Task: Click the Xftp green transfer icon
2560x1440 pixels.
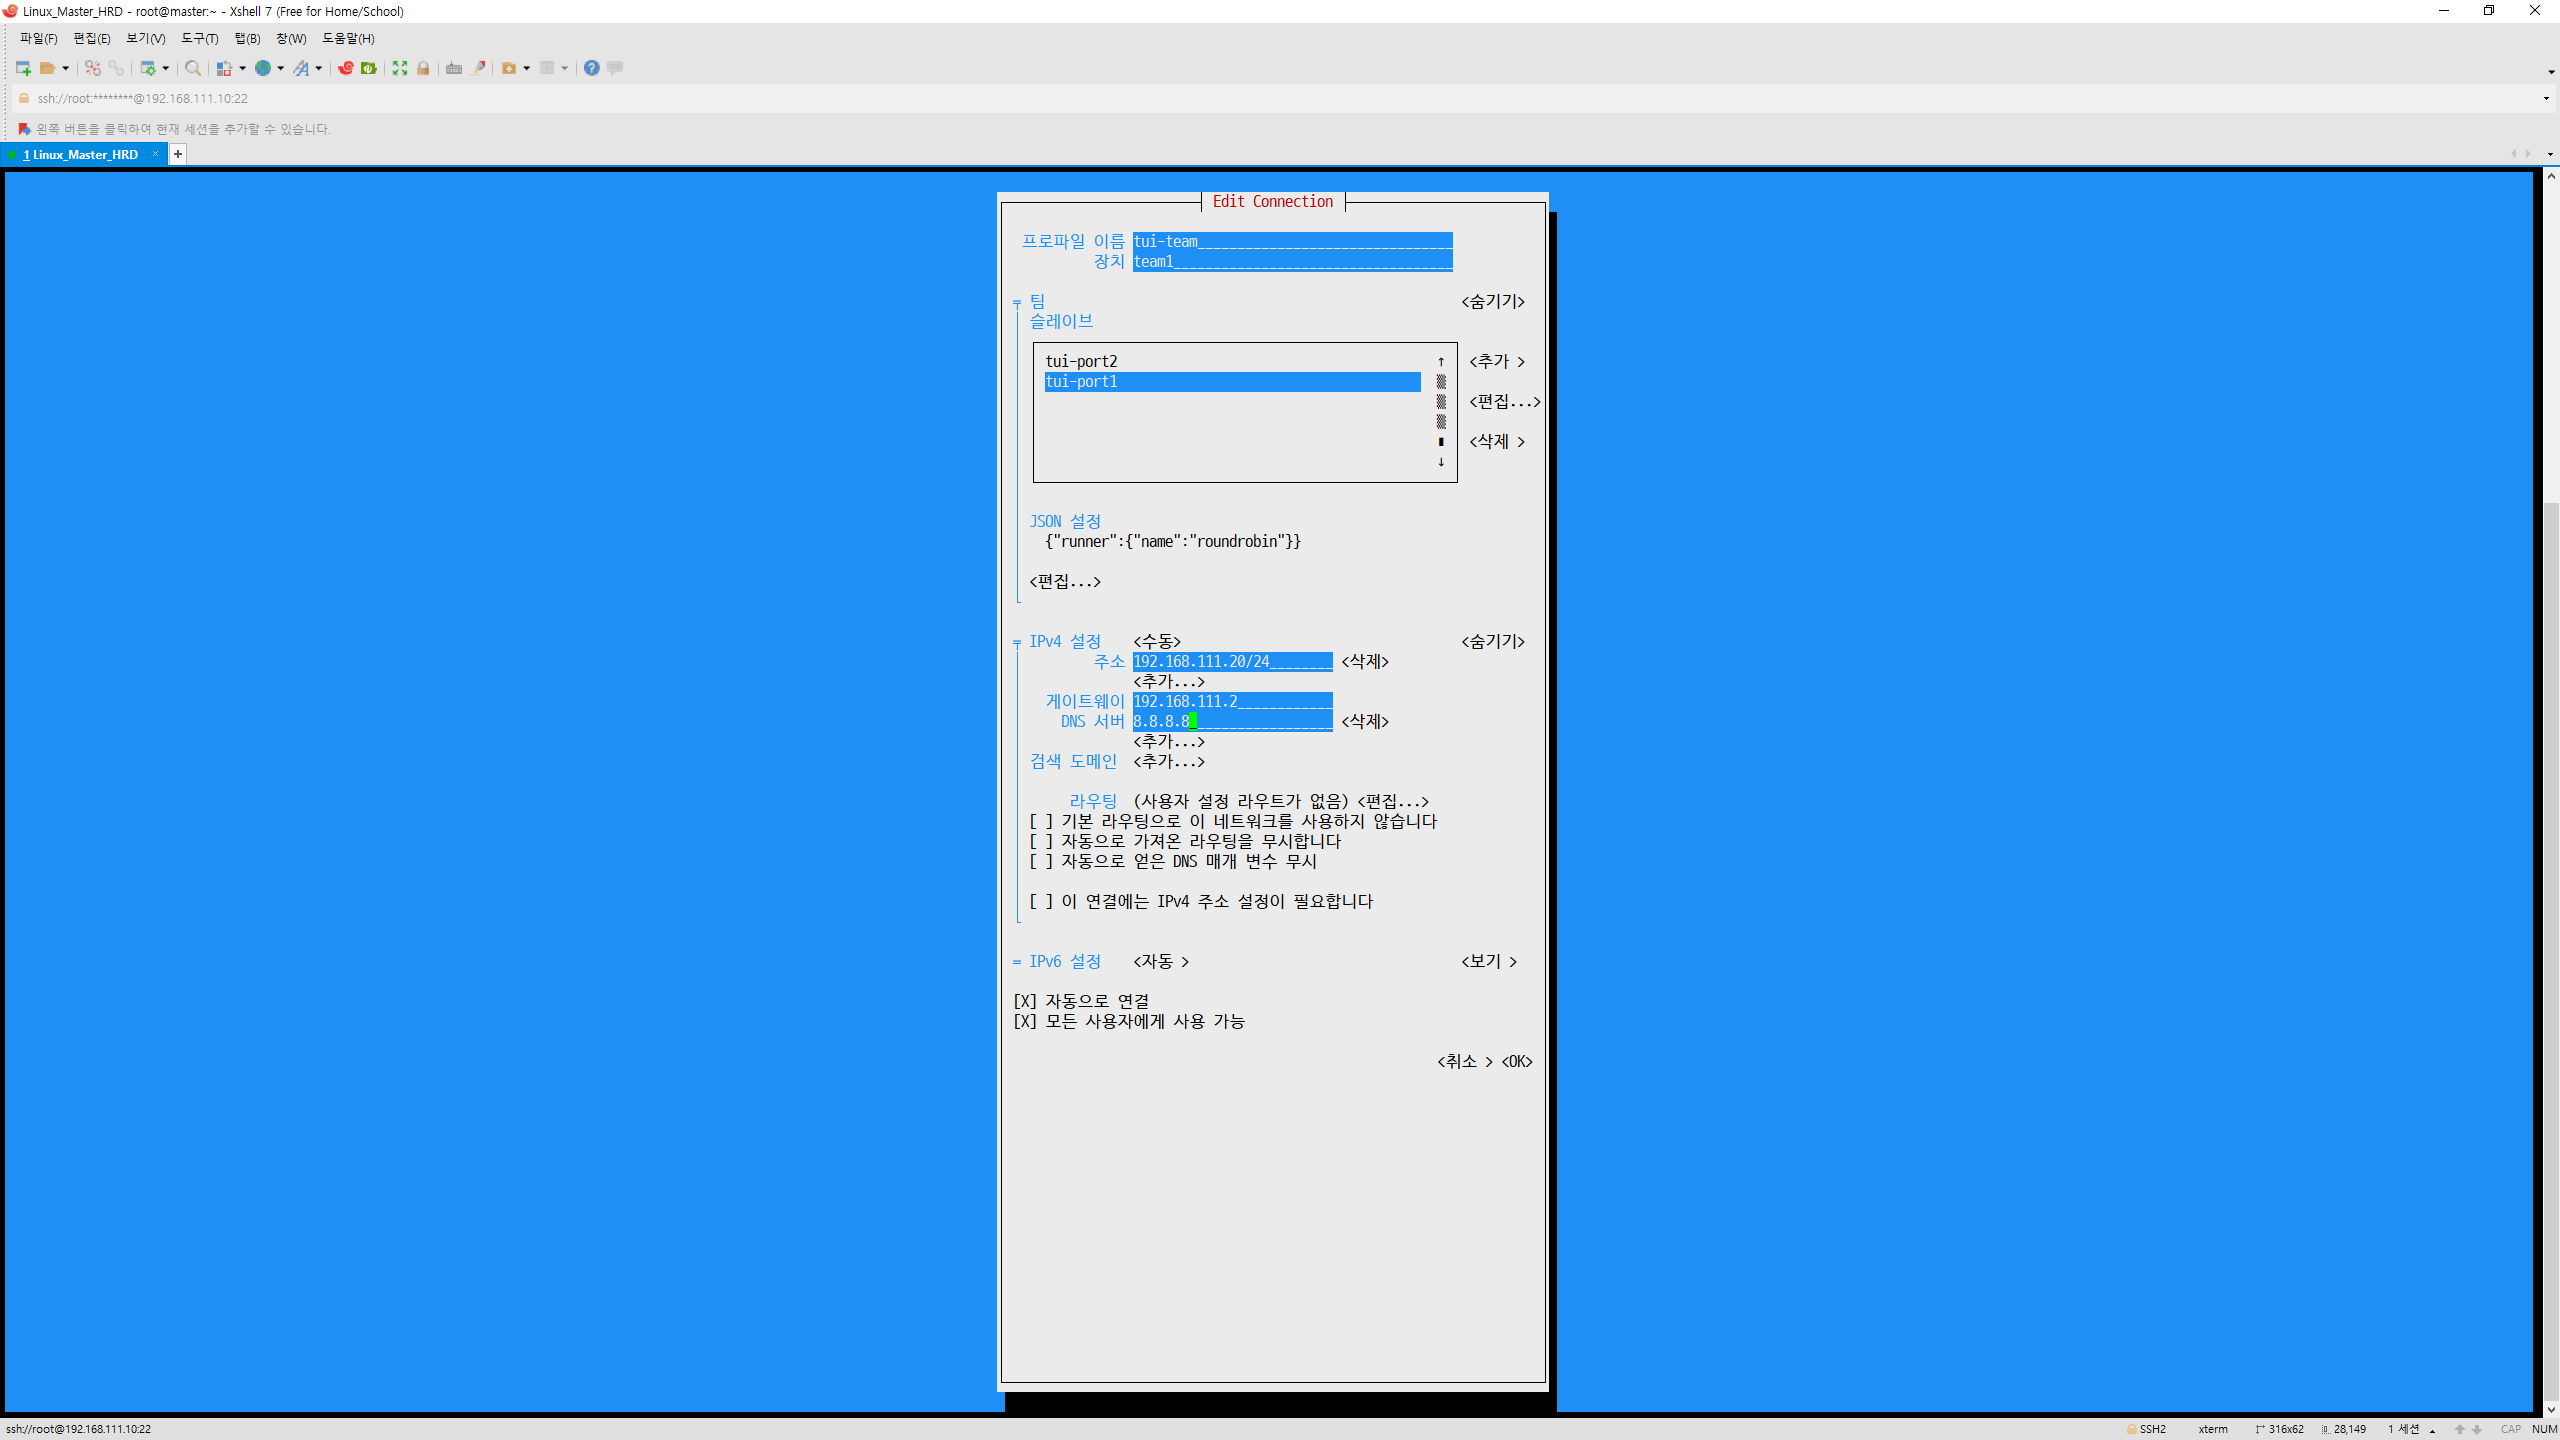Action: point(369,68)
